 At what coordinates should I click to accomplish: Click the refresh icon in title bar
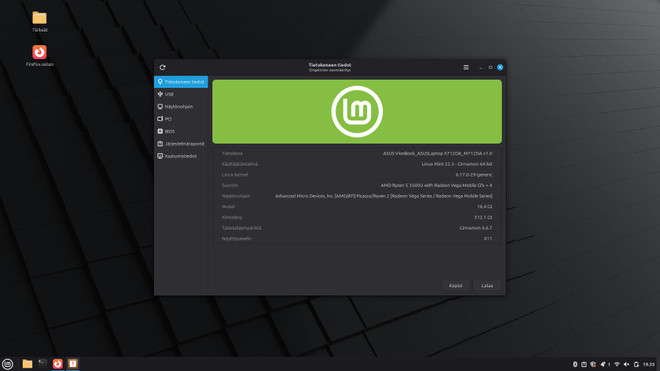click(162, 67)
